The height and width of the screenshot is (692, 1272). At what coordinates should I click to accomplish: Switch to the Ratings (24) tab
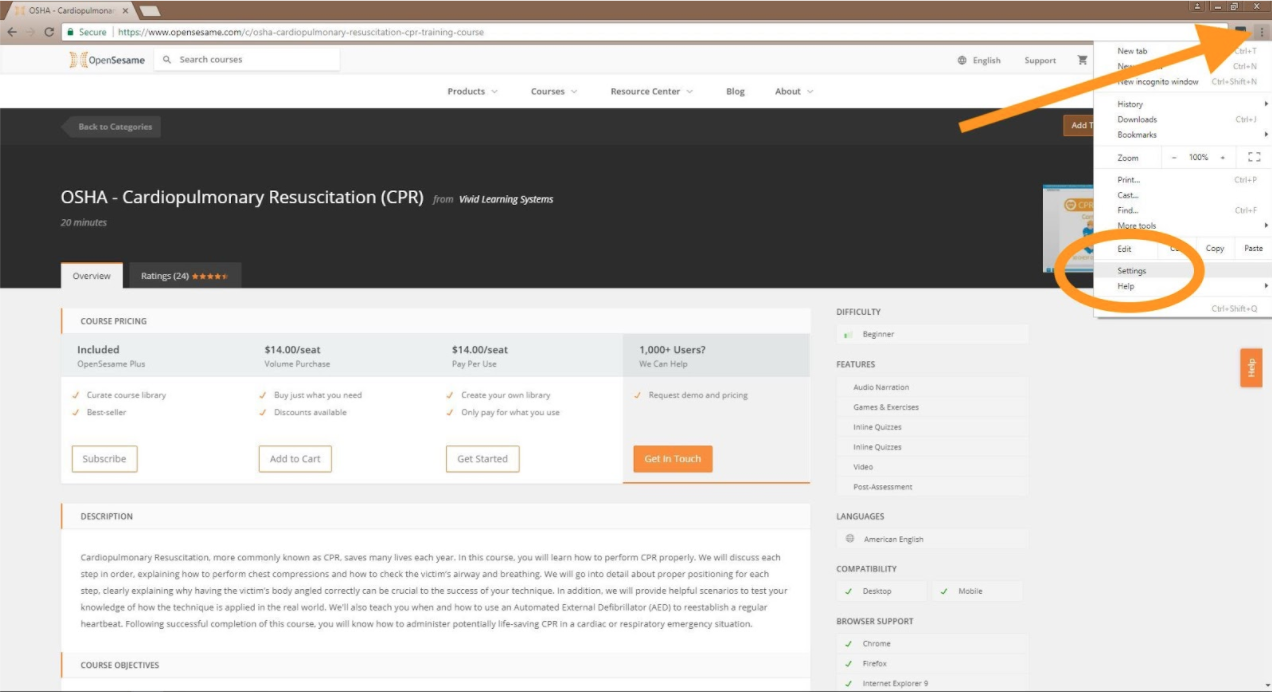[x=185, y=276]
